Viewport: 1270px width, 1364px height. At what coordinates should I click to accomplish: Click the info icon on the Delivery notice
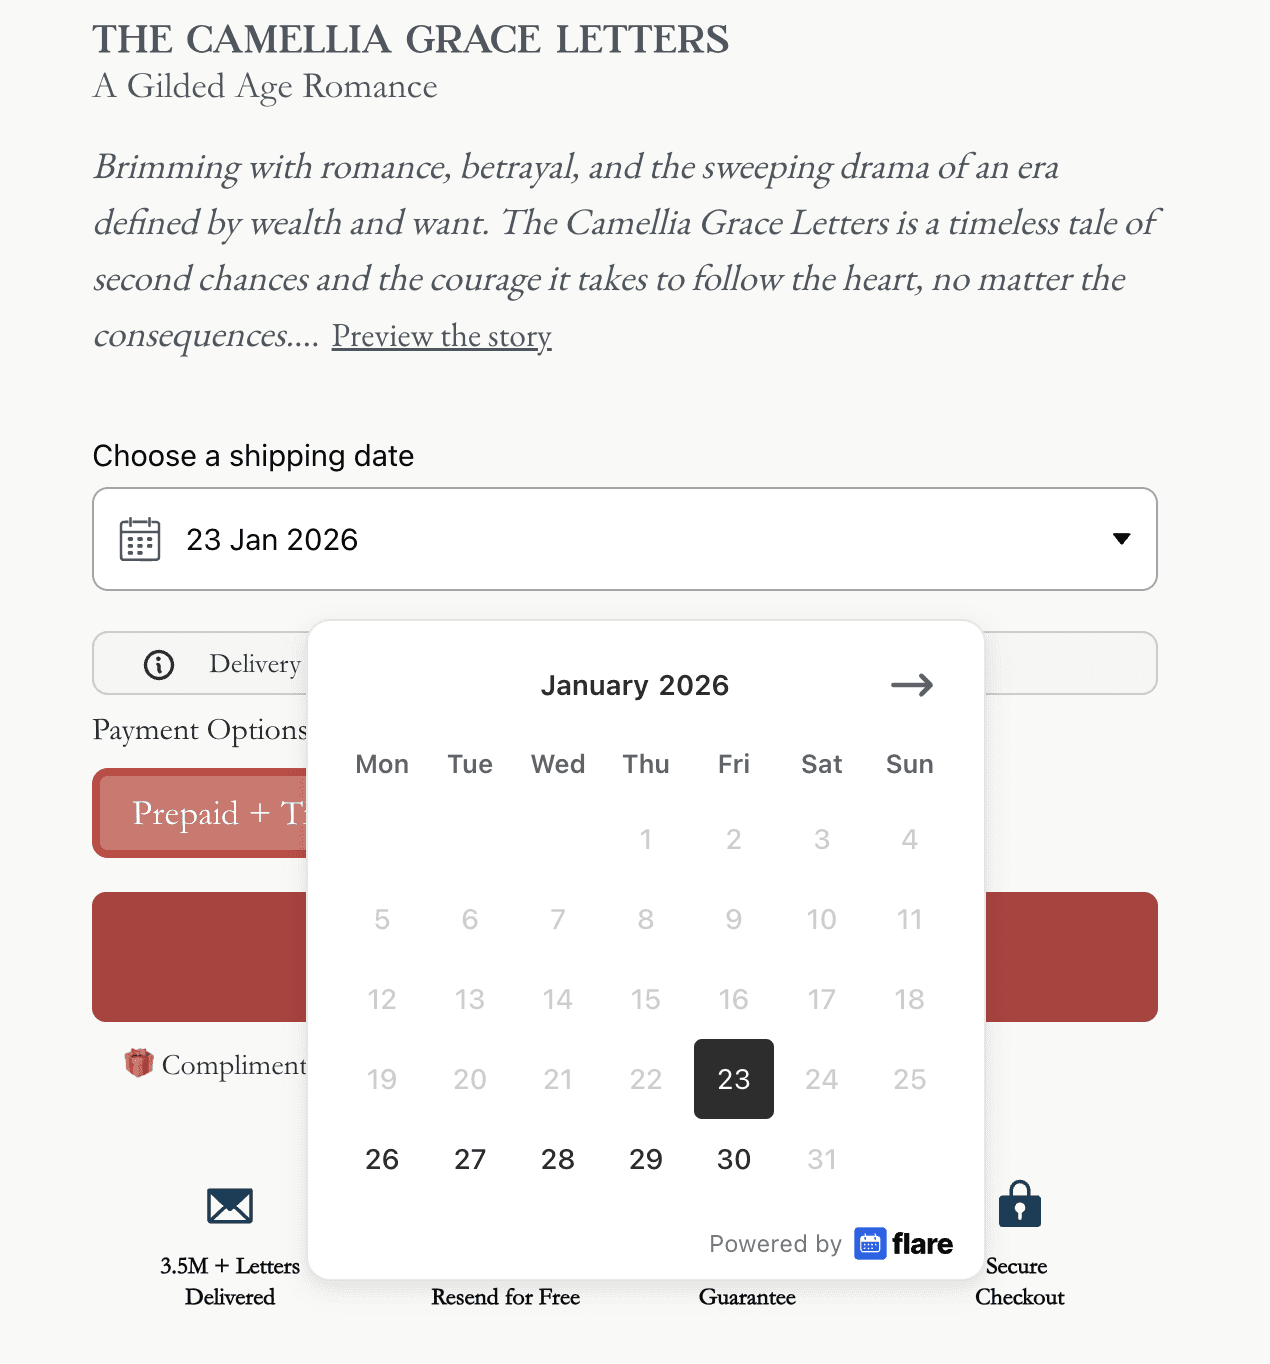click(x=158, y=663)
